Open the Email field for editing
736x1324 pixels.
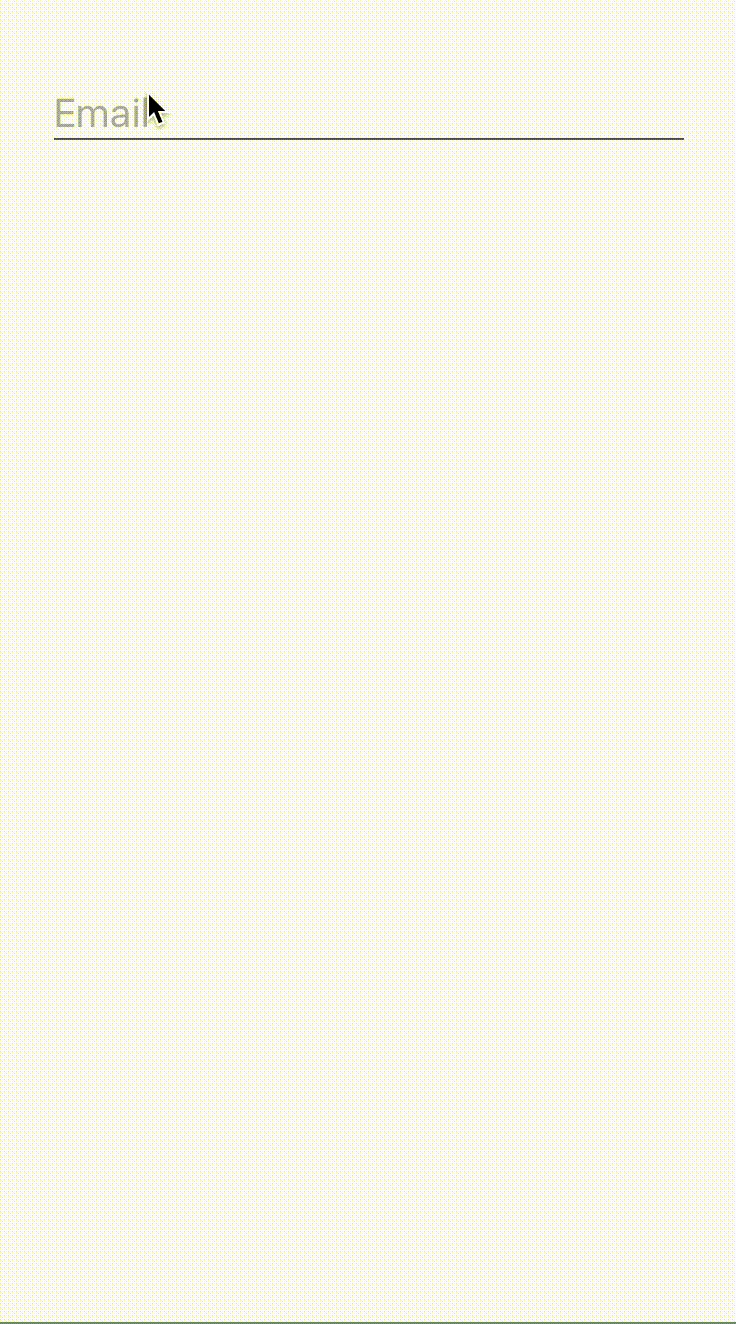pos(368,114)
